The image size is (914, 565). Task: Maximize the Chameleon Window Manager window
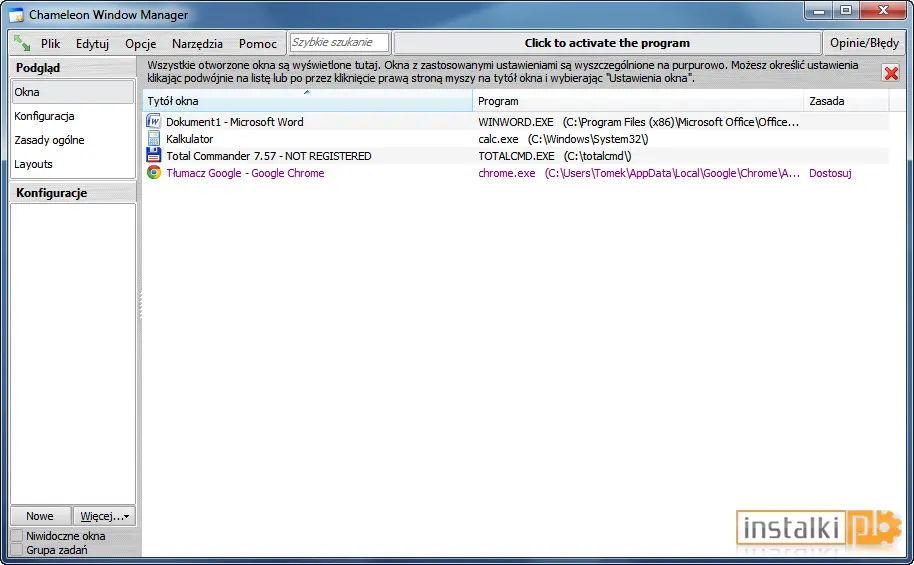[x=846, y=11]
